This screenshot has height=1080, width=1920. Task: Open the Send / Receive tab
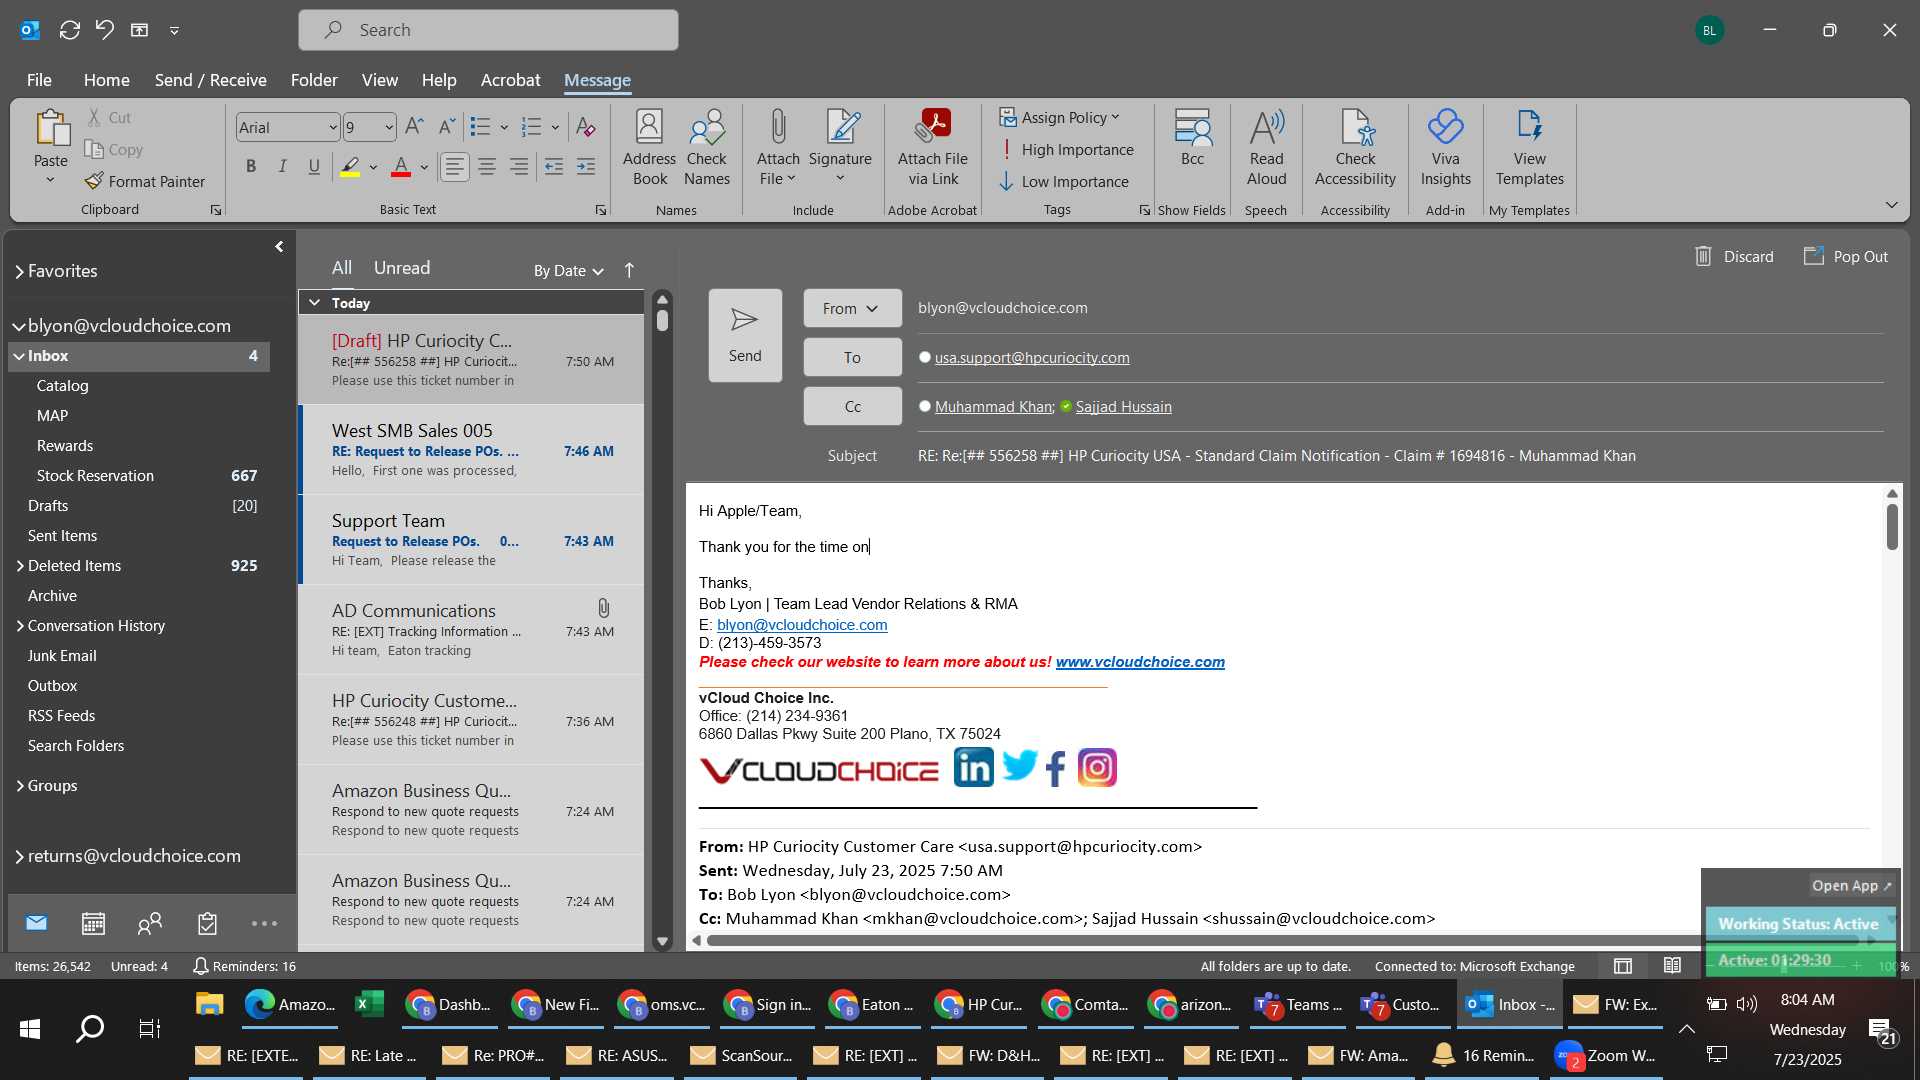[210, 80]
